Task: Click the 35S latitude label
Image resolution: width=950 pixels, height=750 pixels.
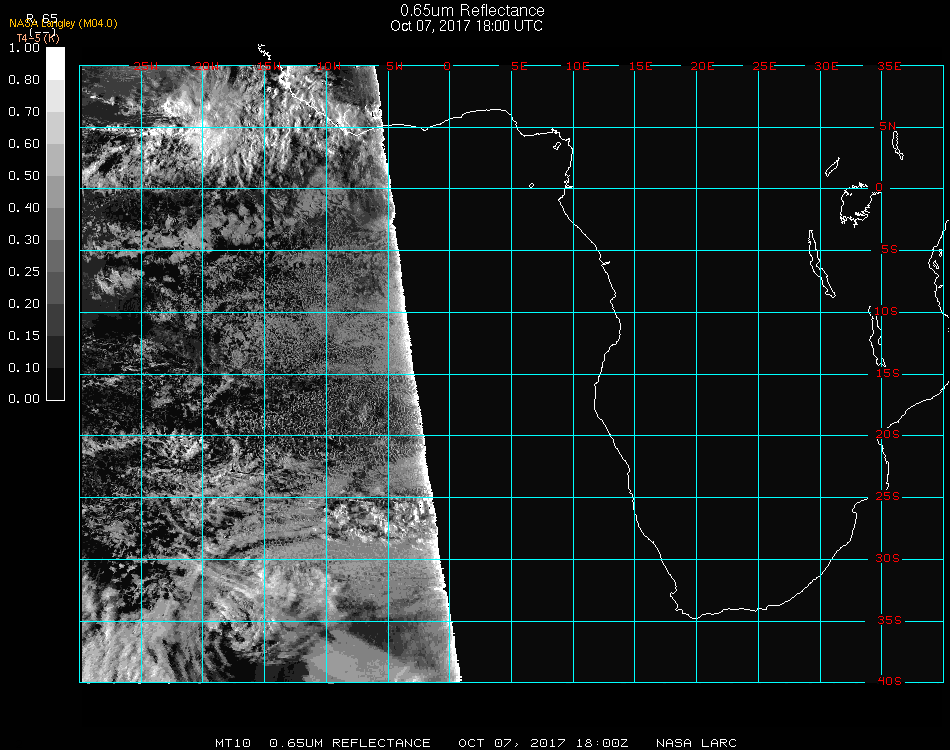Action: 888,620
